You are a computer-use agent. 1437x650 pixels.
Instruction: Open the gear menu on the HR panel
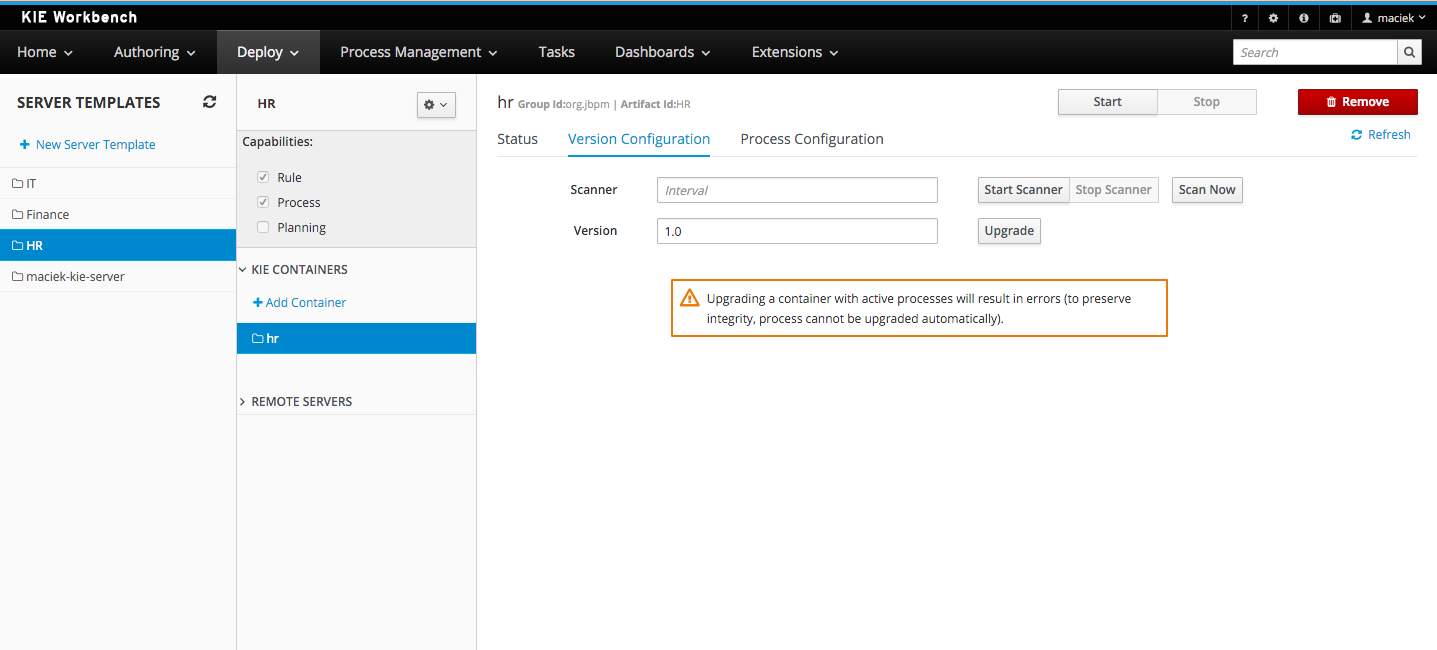click(x=436, y=104)
